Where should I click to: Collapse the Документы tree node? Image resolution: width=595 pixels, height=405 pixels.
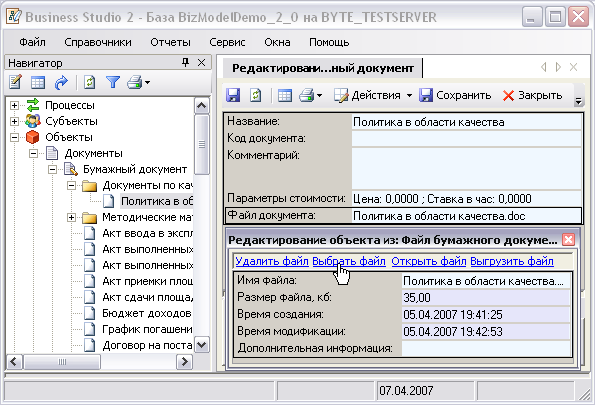(x=33, y=153)
